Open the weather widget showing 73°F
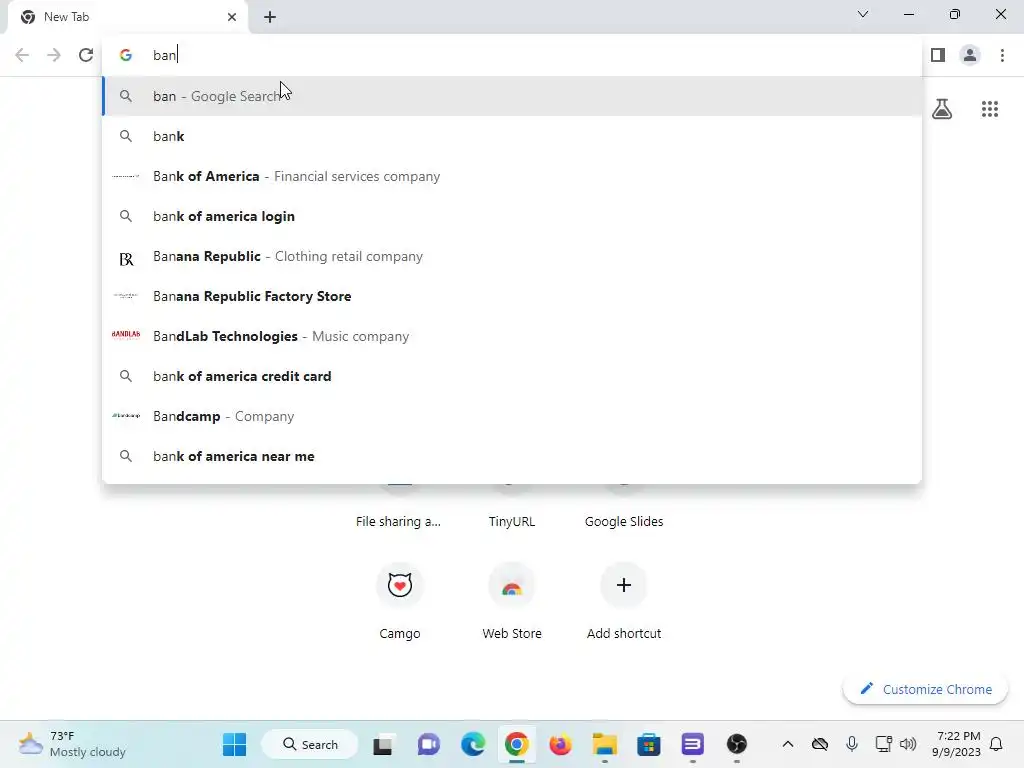Image resolution: width=1024 pixels, height=768 pixels. pyautogui.click(x=72, y=744)
